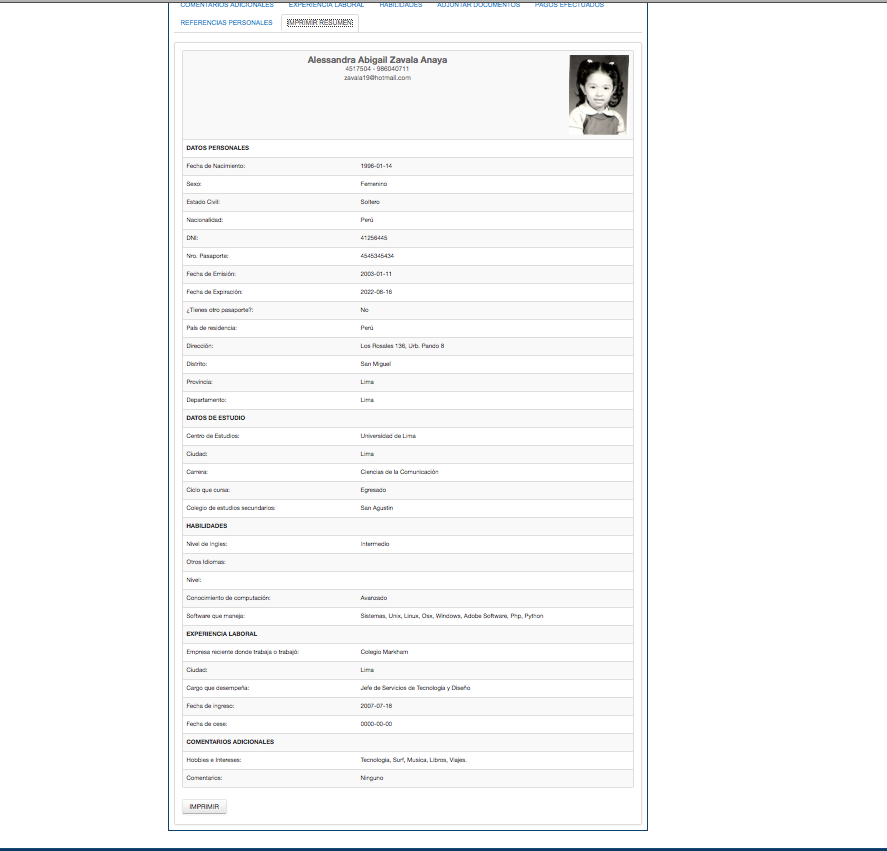Click the secondary school value San Agustín
This screenshot has height=851, width=887.
click(377, 508)
